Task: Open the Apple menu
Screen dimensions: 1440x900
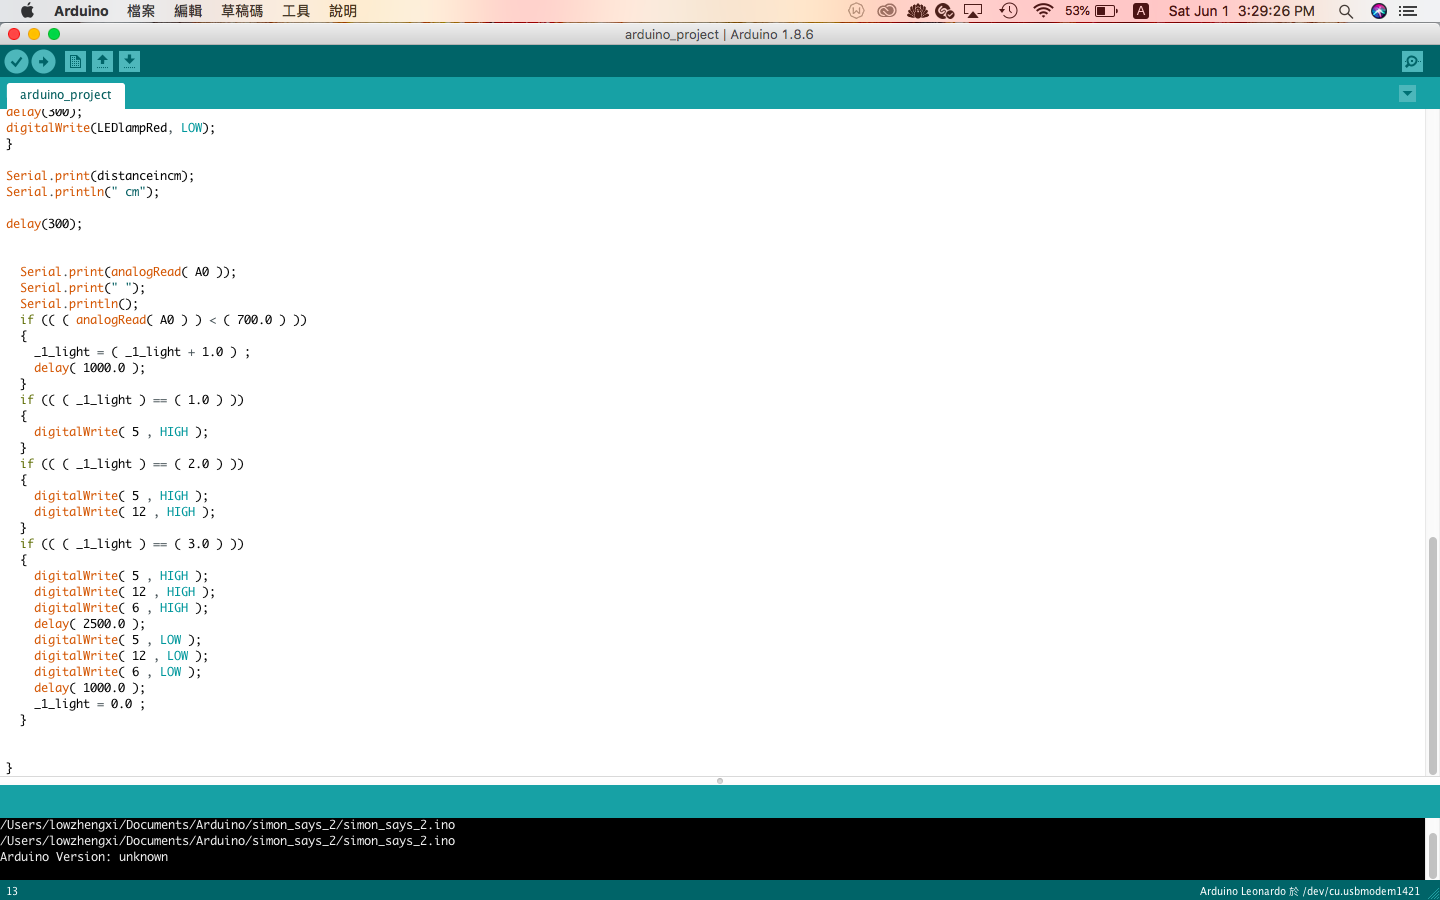Action: click(x=27, y=11)
